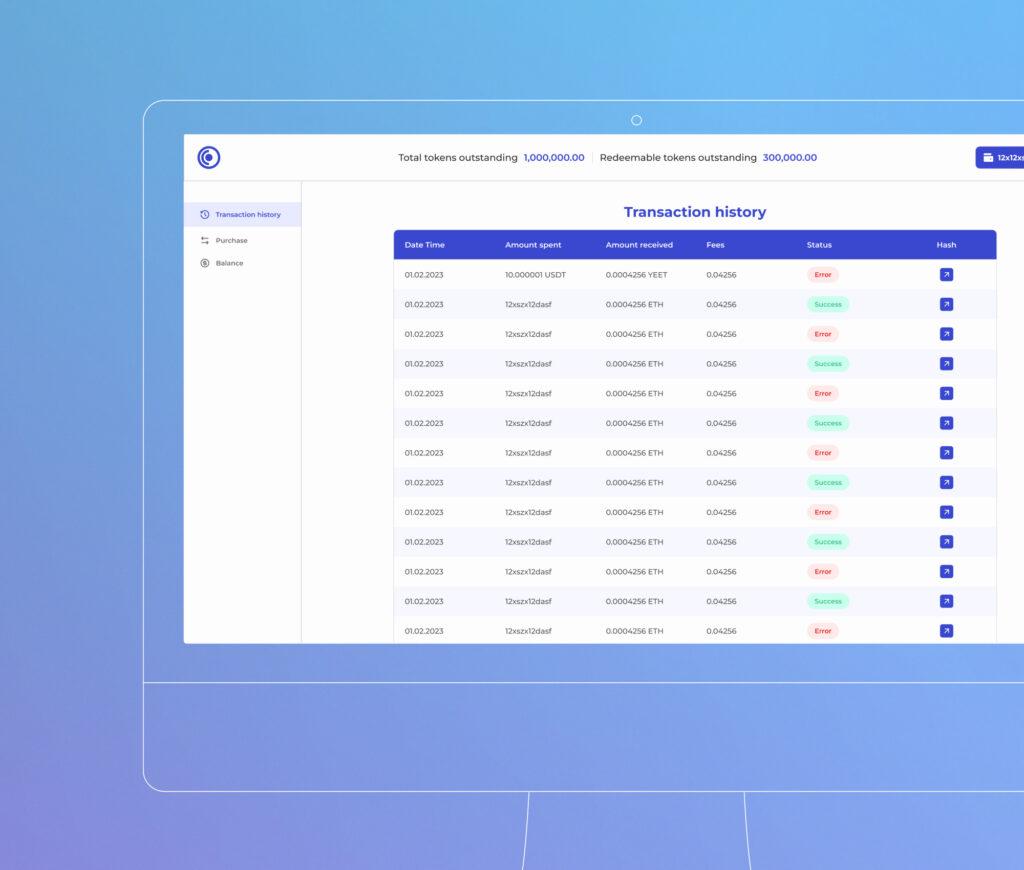Image resolution: width=1024 pixels, height=870 pixels.
Task: Click the hash arrow beside the fourth Success row
Action: 946,482
